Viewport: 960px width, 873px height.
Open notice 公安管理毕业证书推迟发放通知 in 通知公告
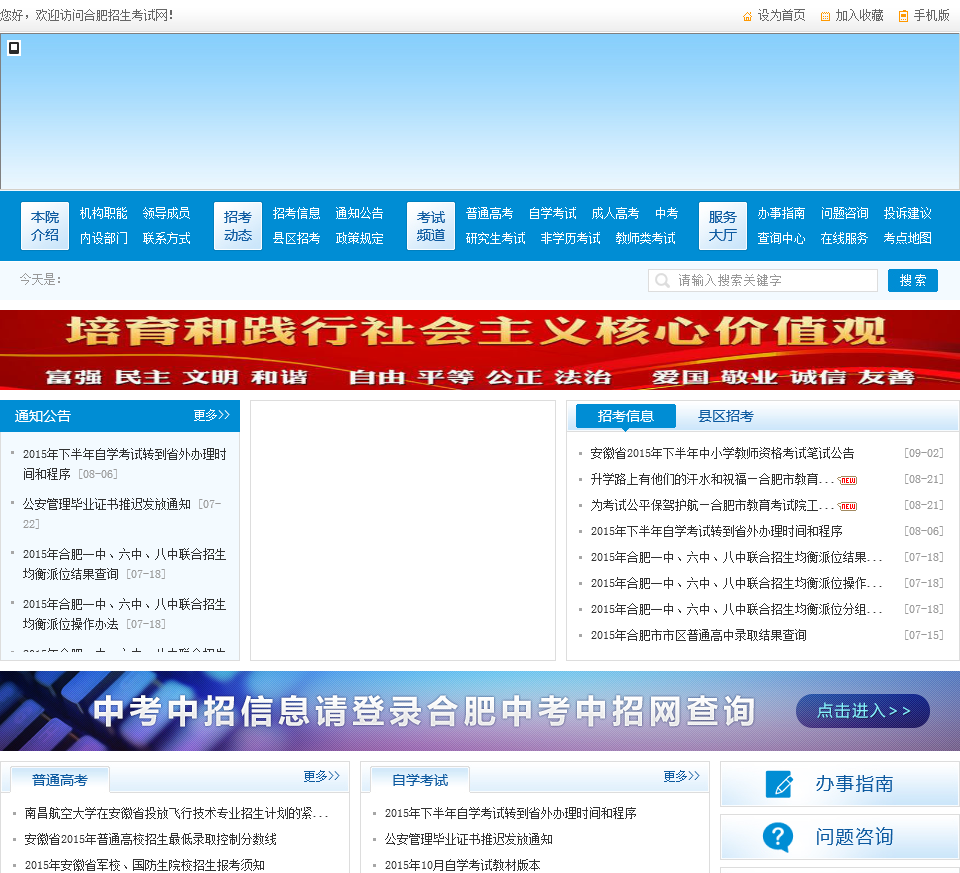point(107,504)
